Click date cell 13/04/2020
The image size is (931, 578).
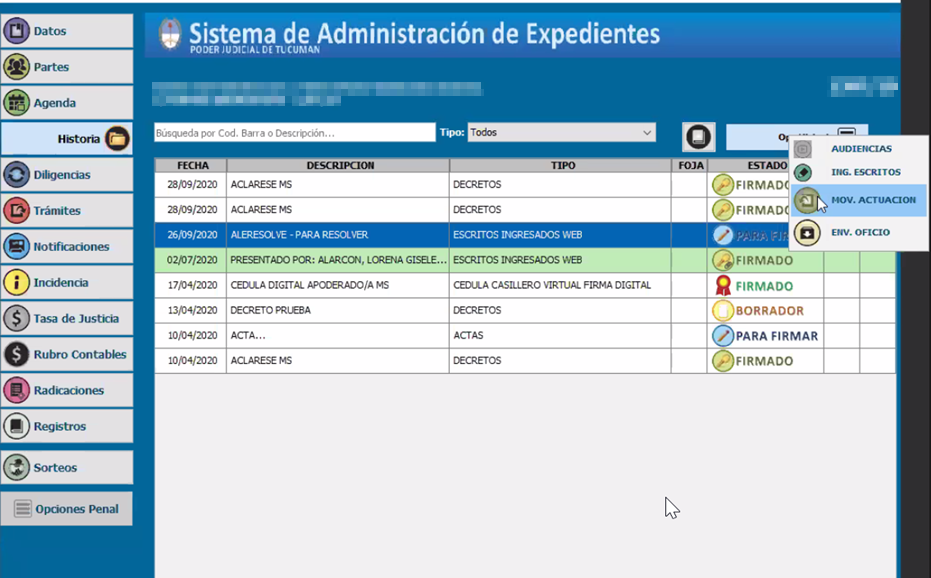click(191, 311)
